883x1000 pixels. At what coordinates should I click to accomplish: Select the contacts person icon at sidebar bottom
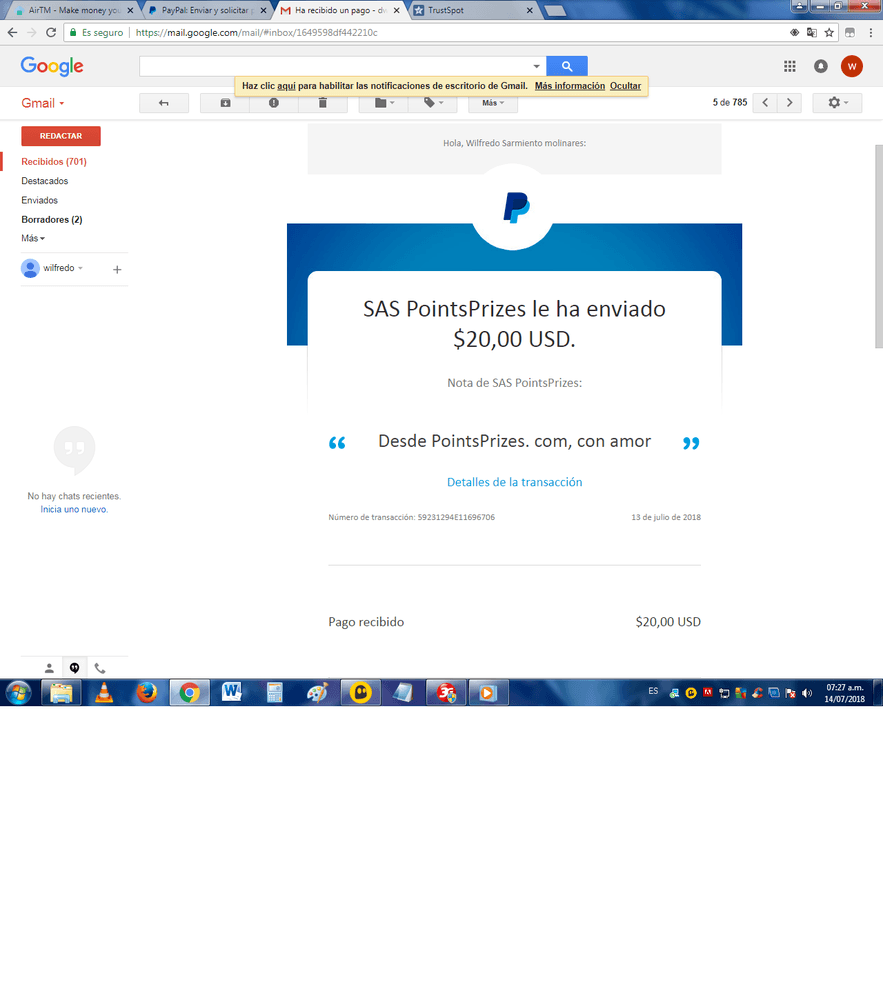49,668
